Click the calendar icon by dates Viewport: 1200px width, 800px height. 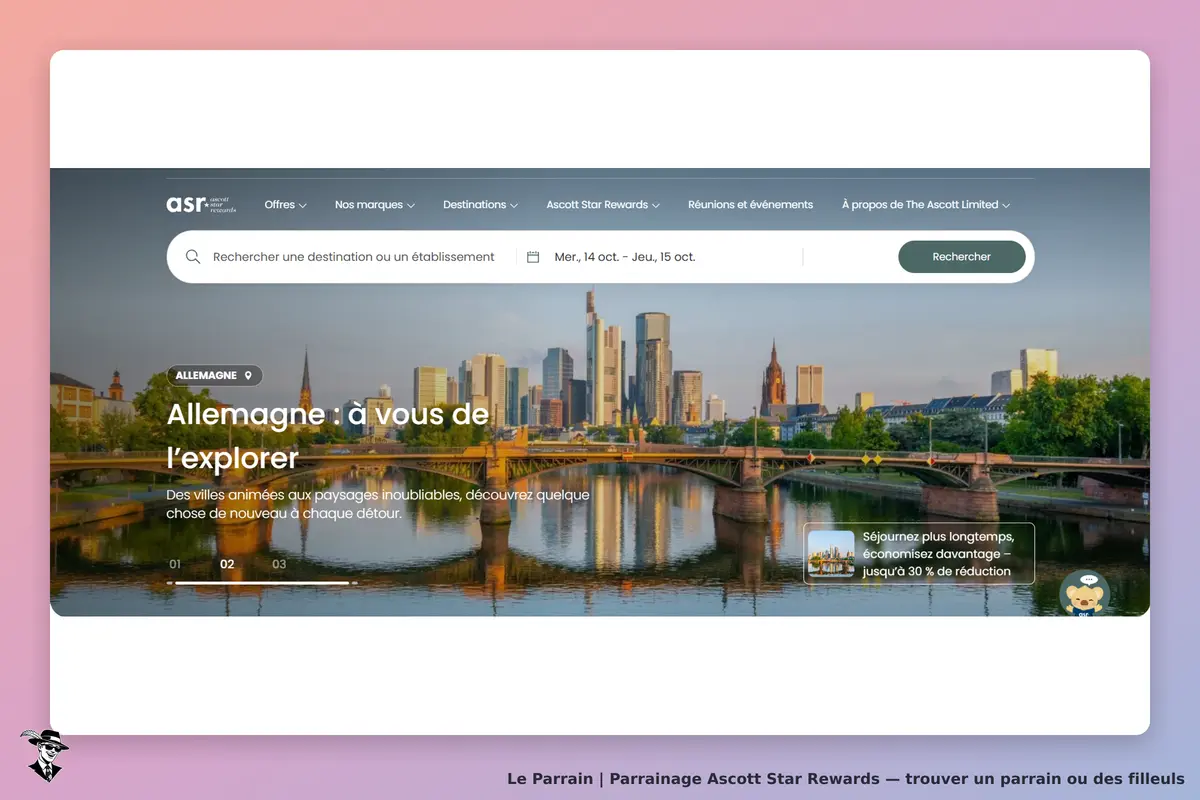pos(533,257)
